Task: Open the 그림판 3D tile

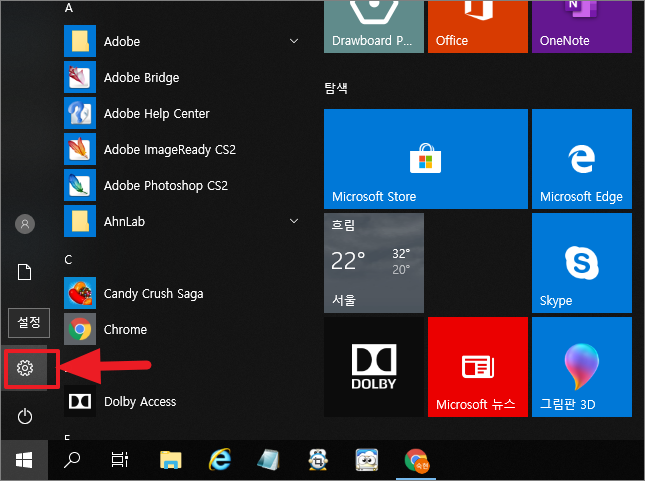Action: pyautogui.click(x=582, y=367)
